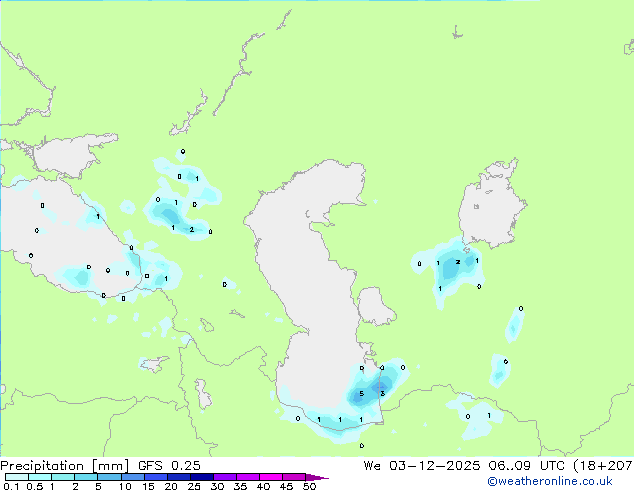The image size is (634, 490).
Task: Click the '06..09 UTC' time label
Action: (528, 466)
